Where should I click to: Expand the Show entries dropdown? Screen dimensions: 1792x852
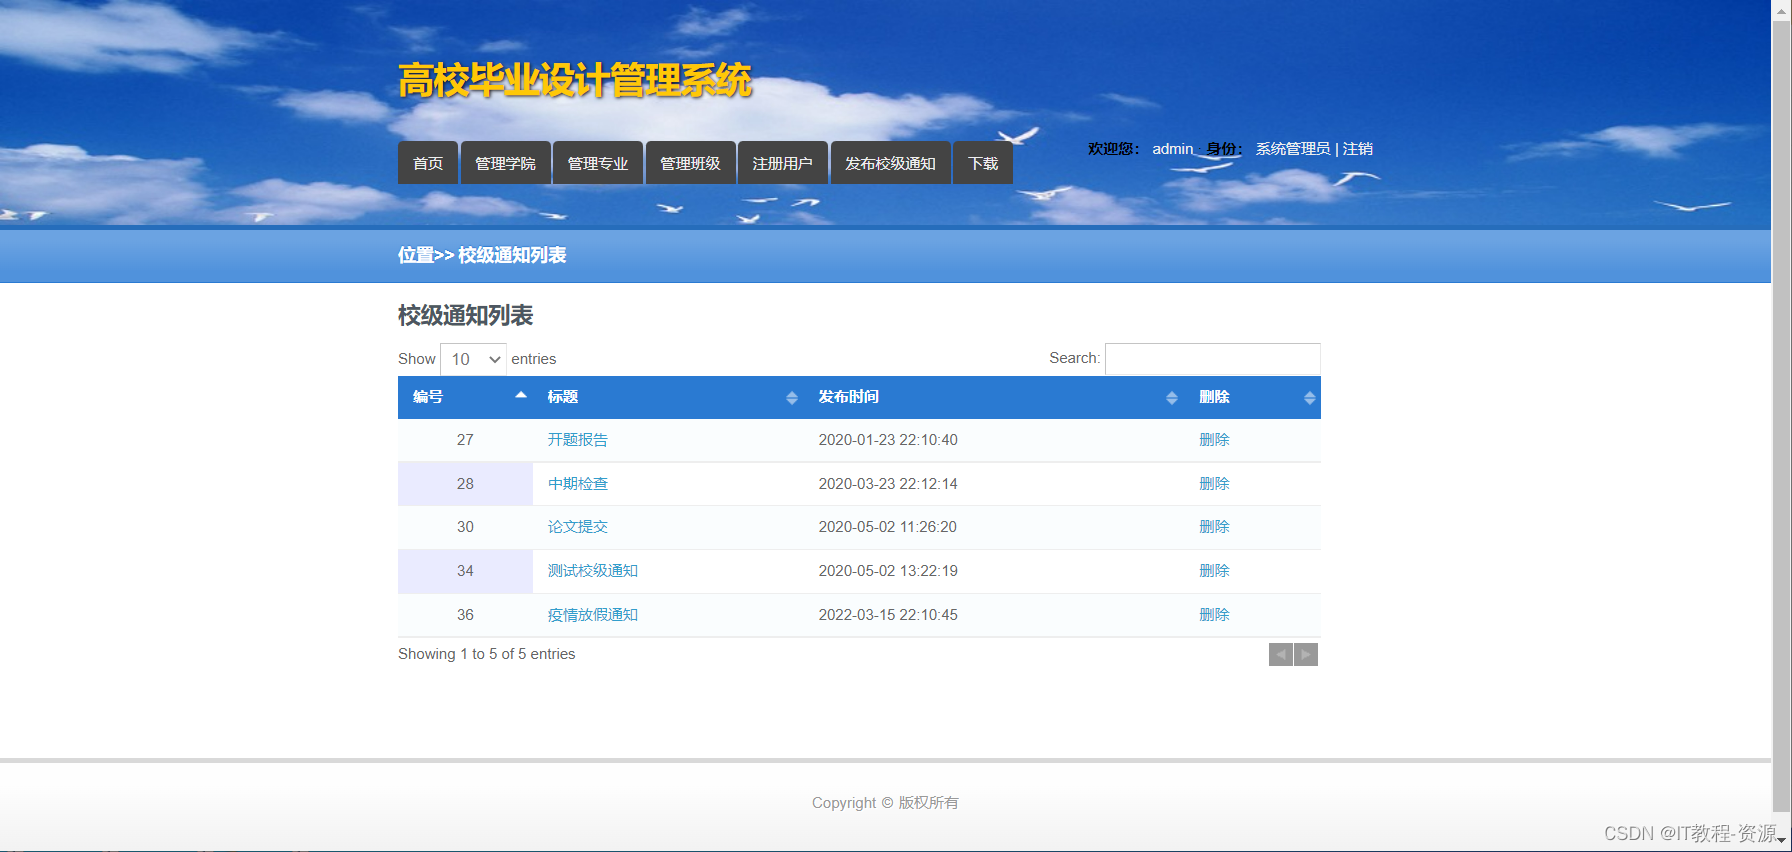tap(473, 359)
